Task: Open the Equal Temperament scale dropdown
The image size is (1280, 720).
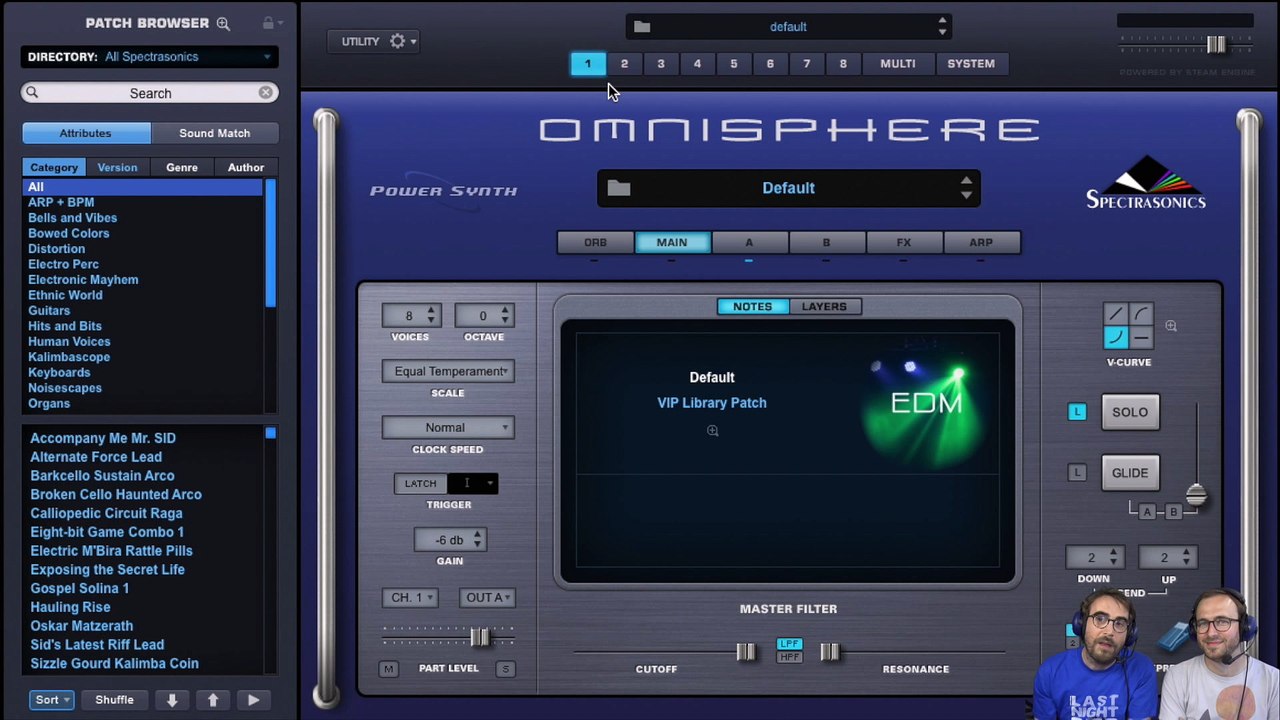Action: (x=448, y=371)
